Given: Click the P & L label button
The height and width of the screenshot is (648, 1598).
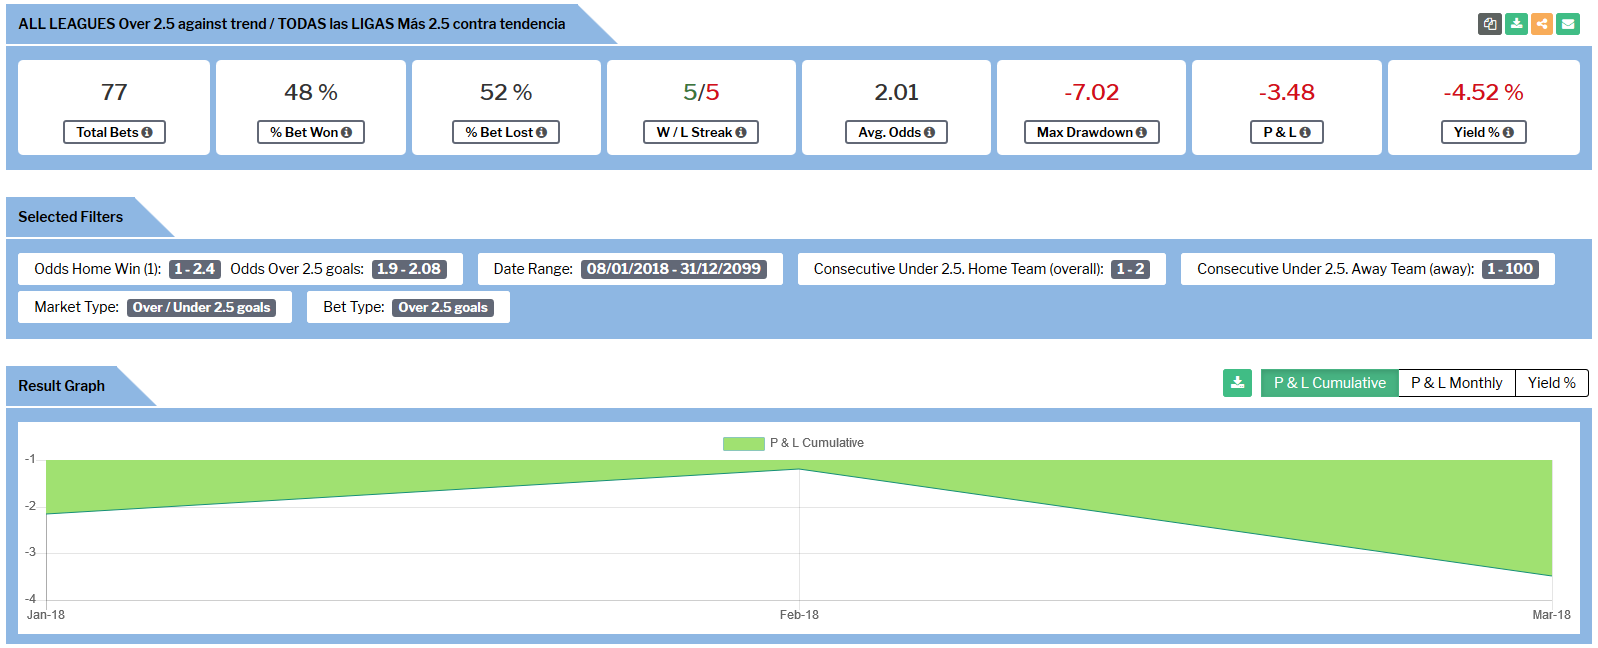Looking at the screenshot, I should coord(1287,132).
